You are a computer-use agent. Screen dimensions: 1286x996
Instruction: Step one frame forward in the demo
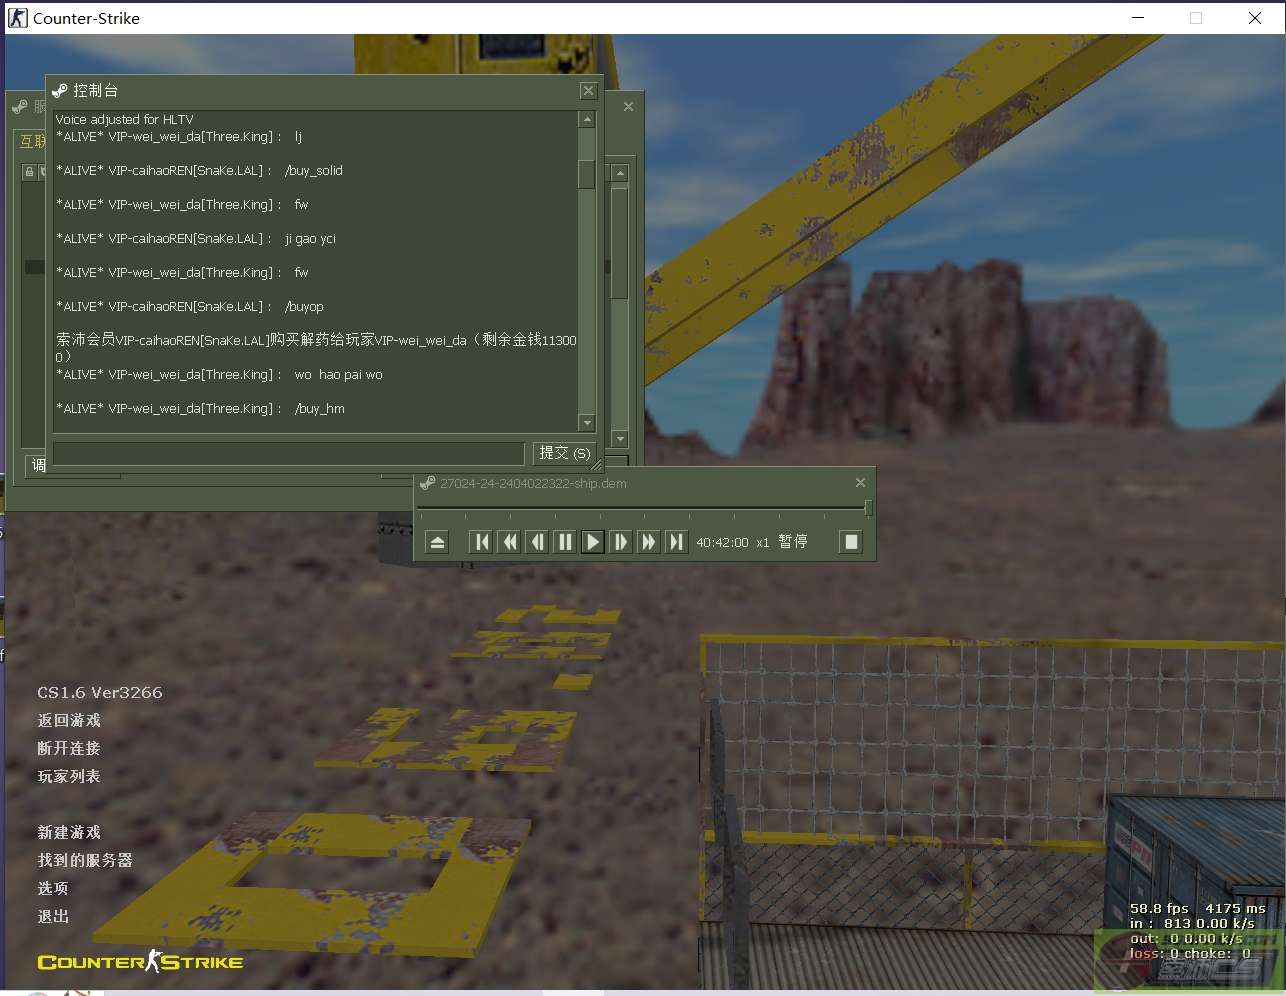[621, 542]
